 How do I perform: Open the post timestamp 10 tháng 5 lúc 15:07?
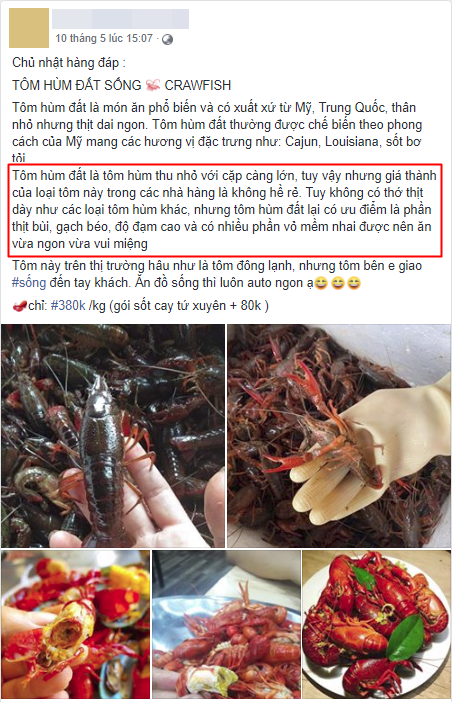(x=104, y=39)
